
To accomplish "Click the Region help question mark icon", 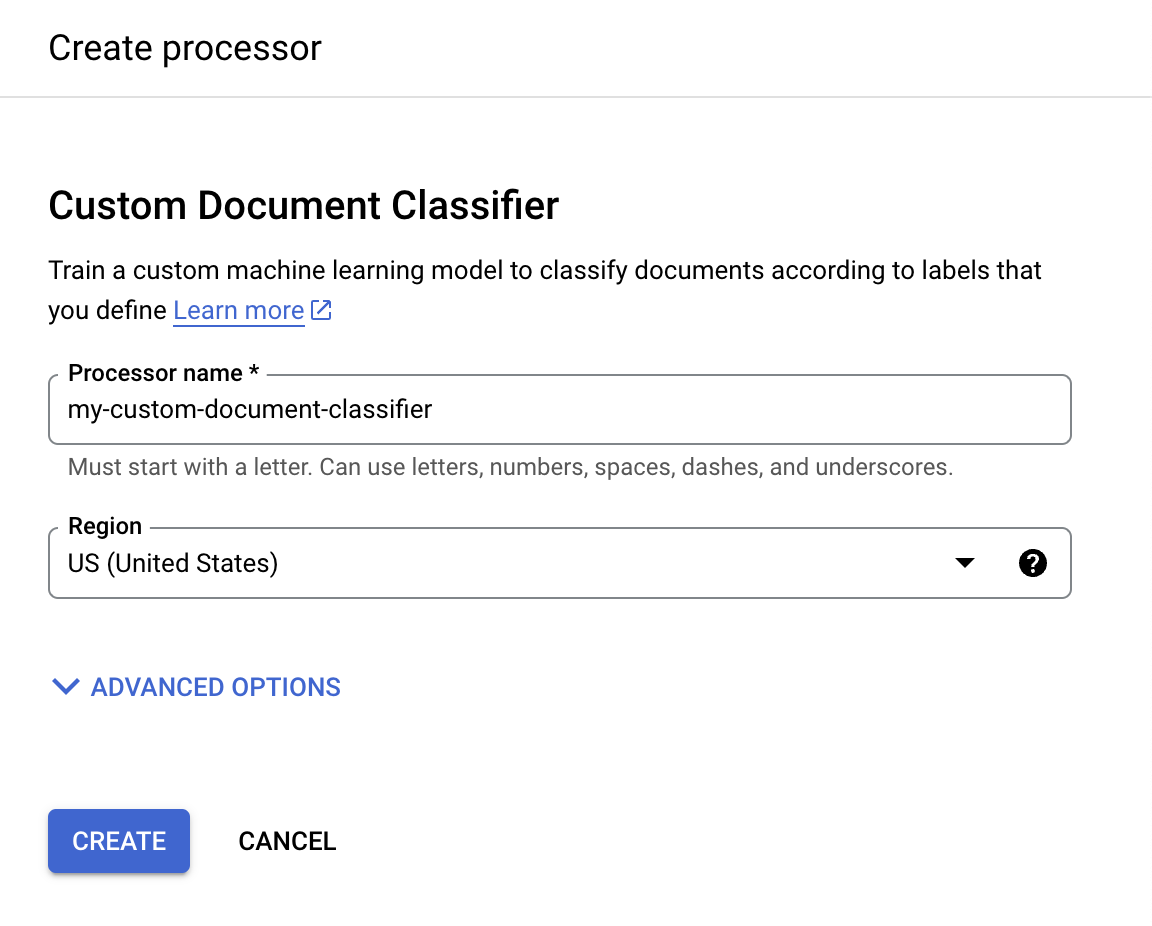I will pos(1032,563).
